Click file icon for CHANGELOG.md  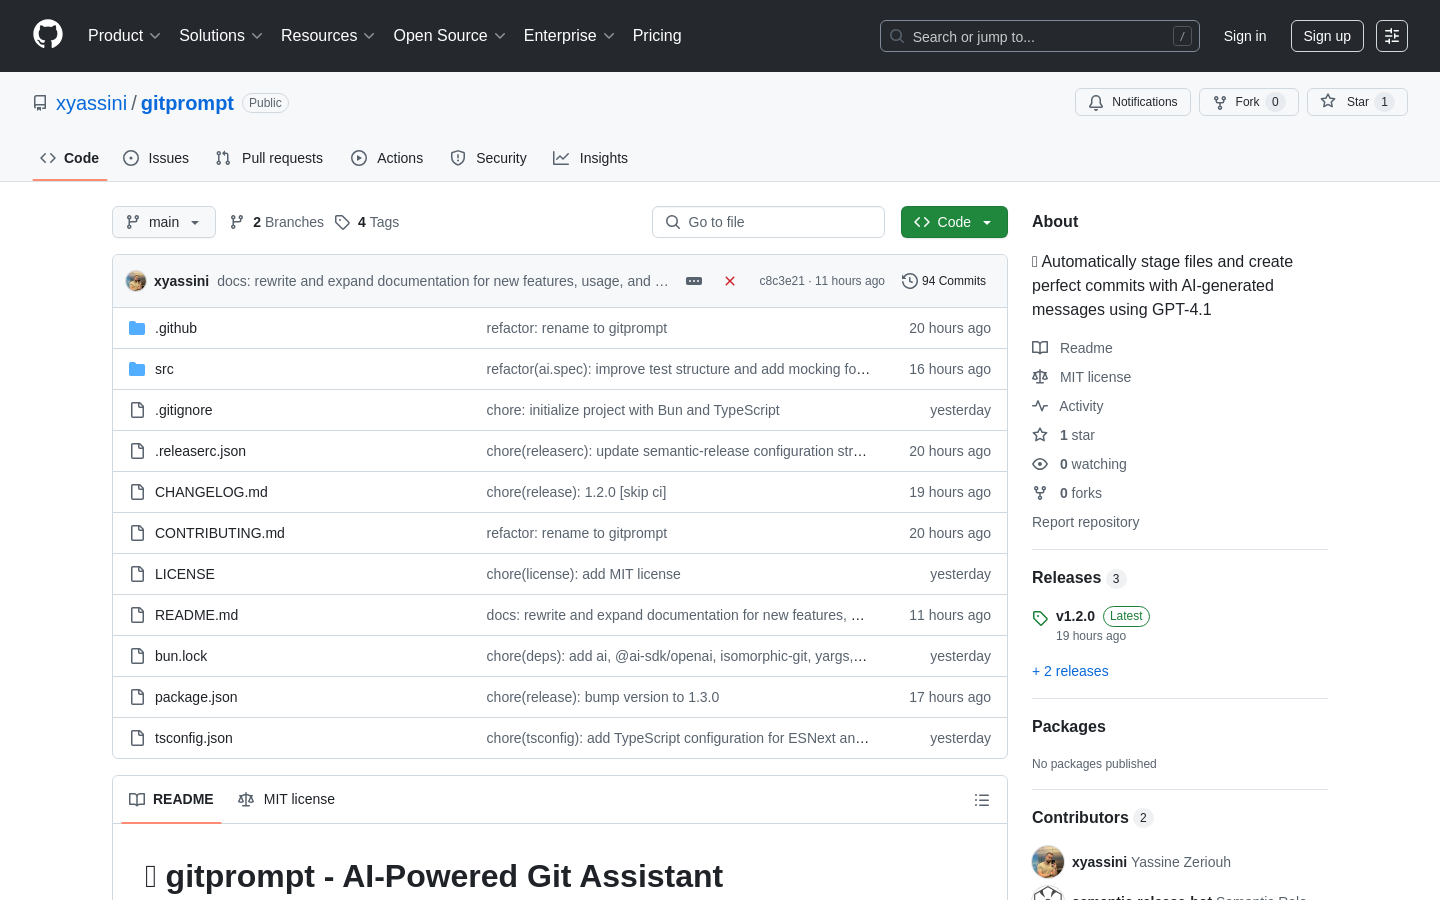(137, 492)
